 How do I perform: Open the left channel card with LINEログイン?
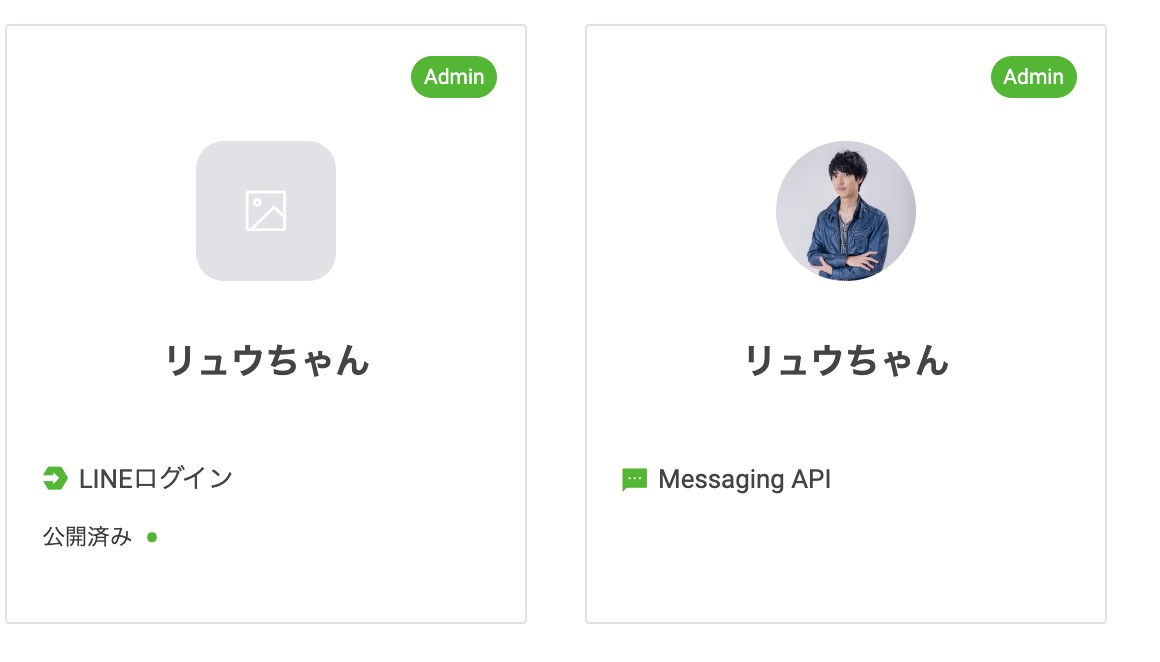[x=266, y=324]
